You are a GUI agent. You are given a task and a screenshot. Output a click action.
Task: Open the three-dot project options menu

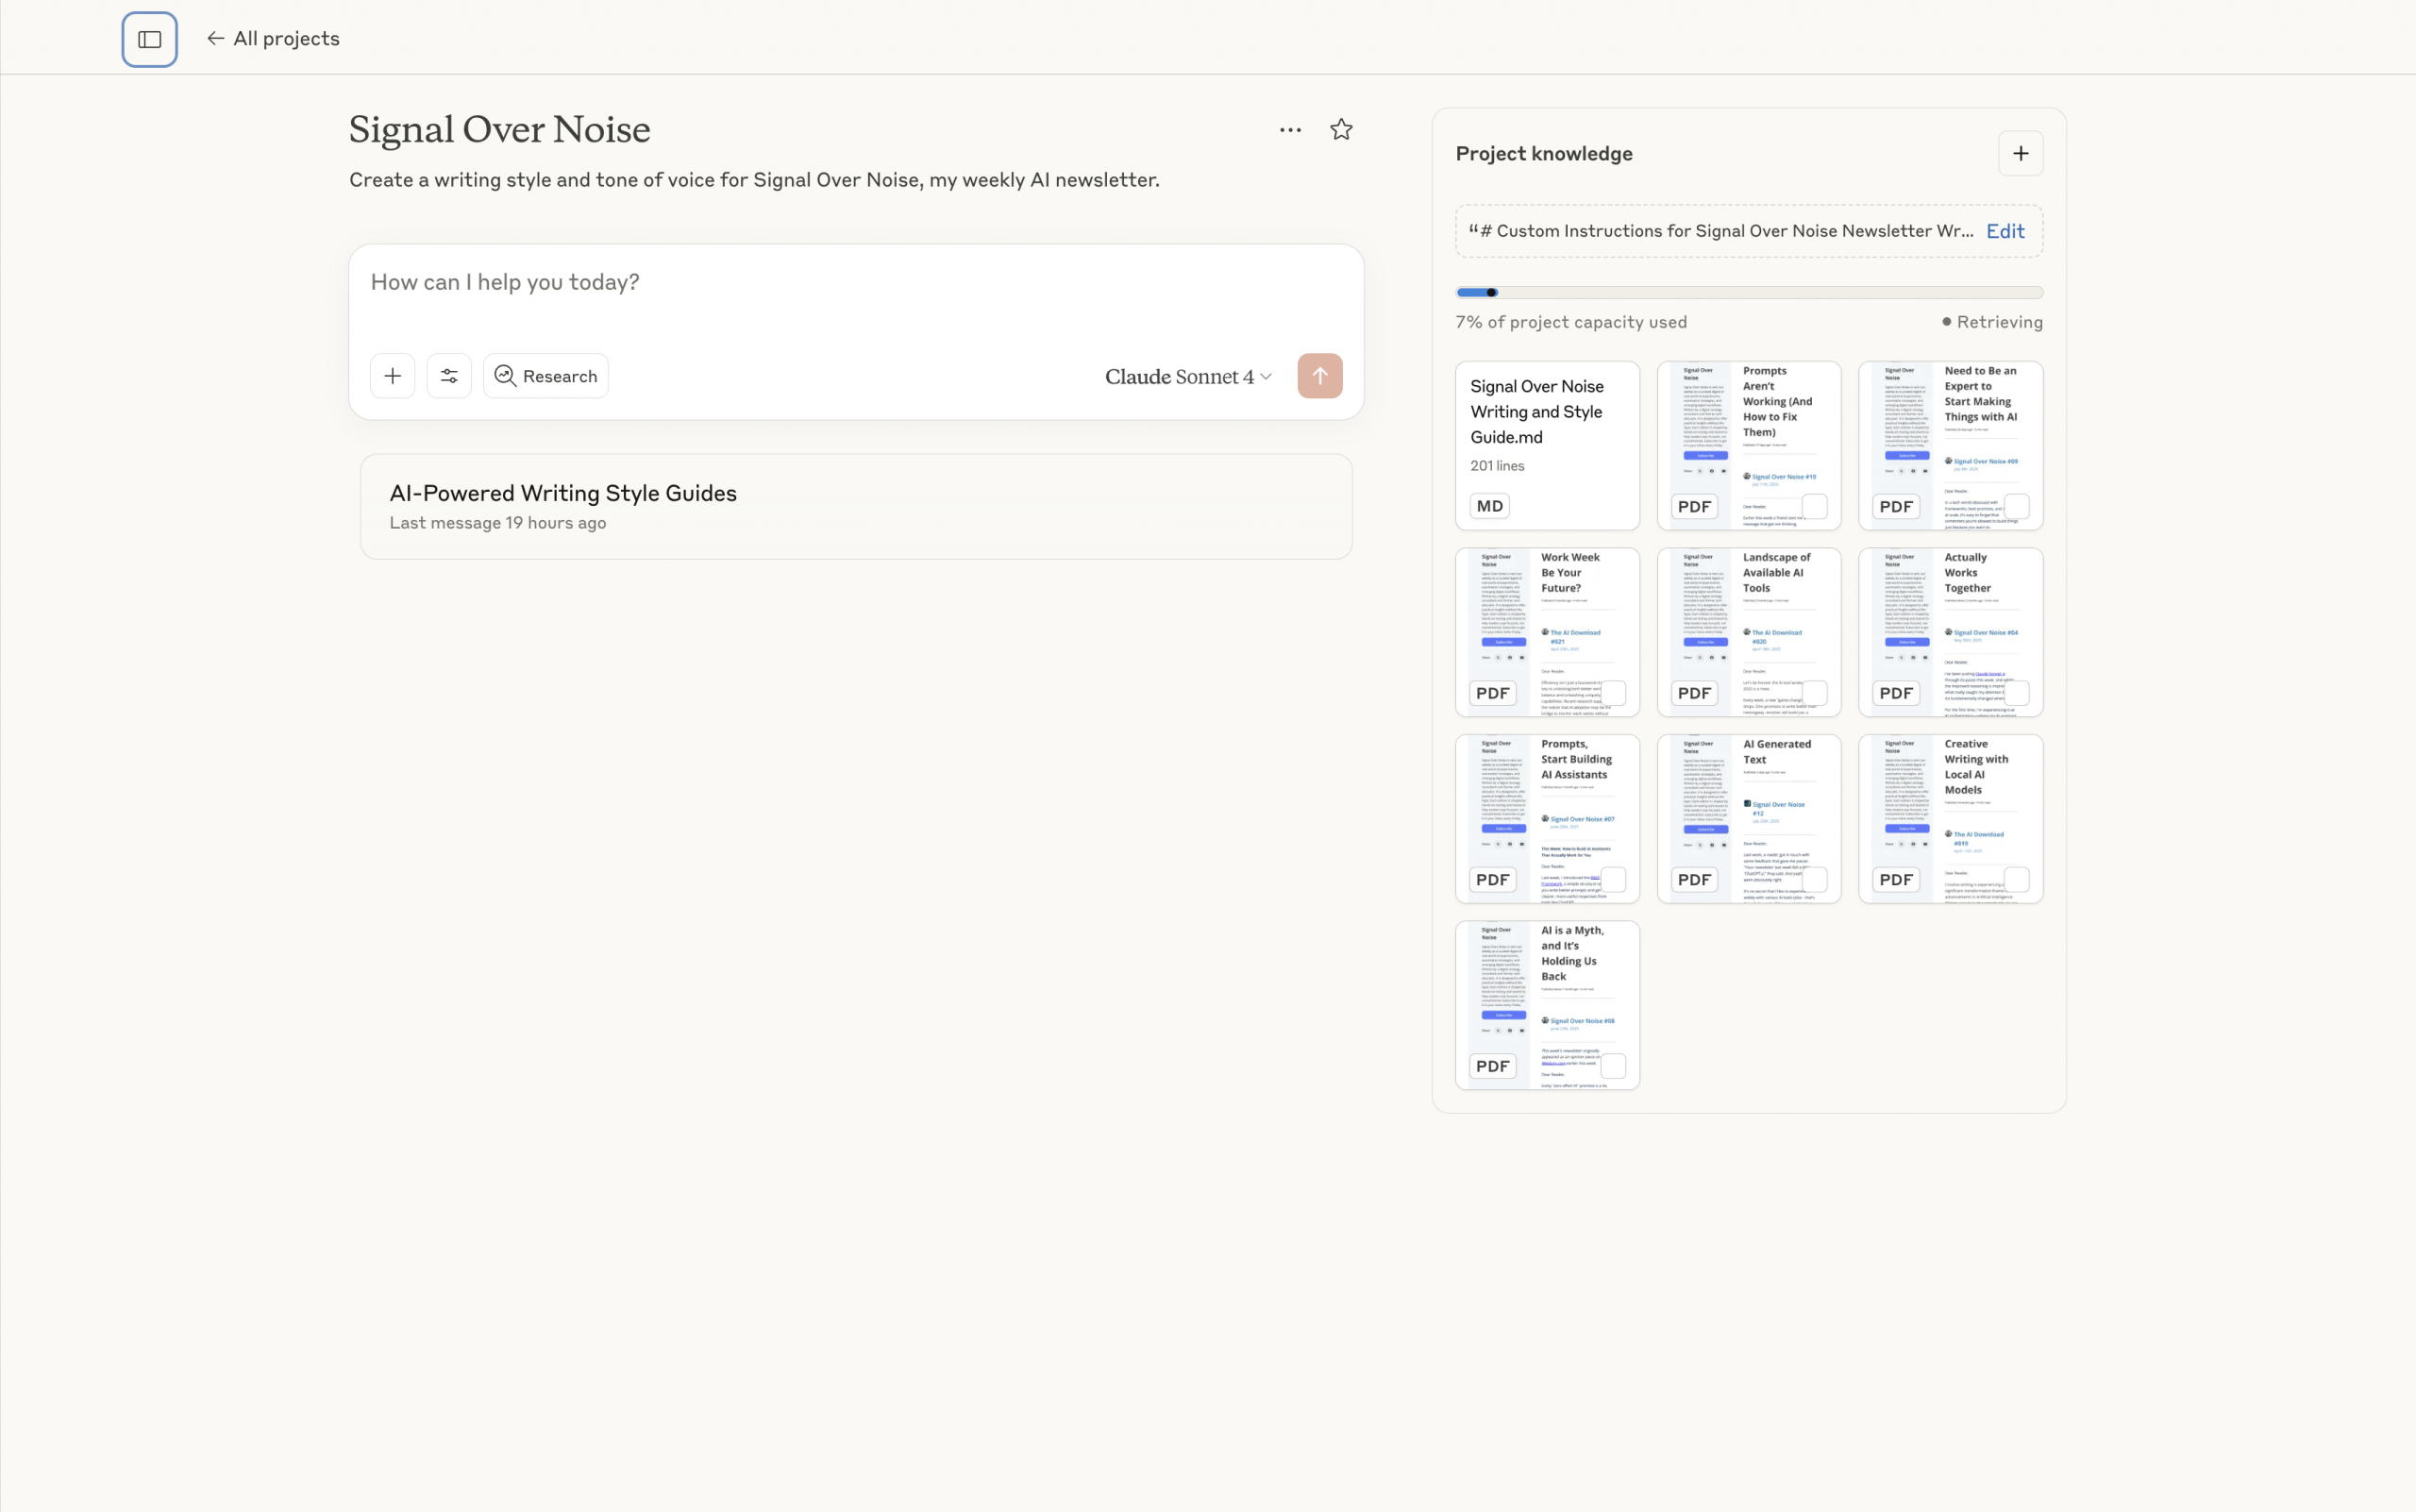pos(1290,130)
